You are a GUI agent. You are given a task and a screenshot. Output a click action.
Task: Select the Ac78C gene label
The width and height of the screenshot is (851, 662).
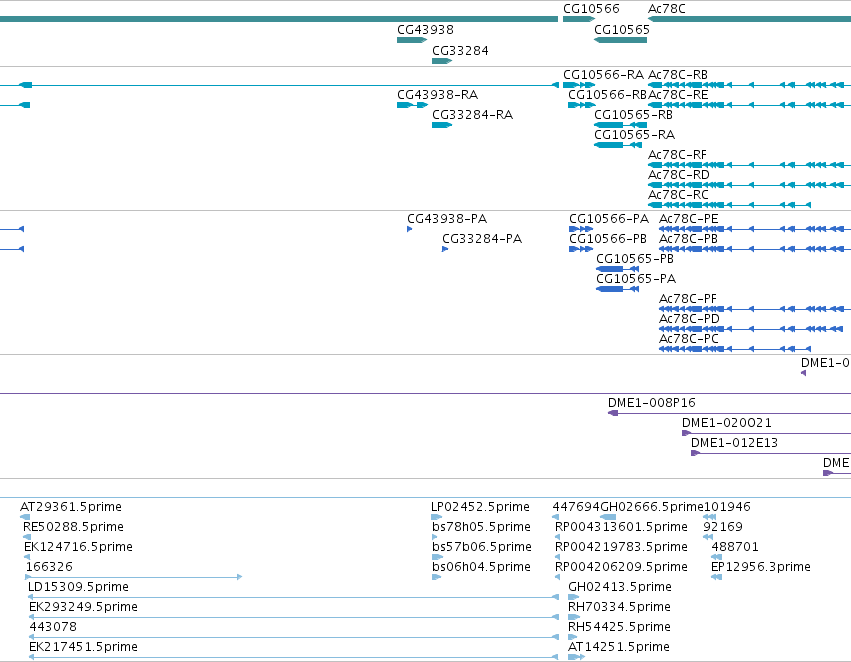(x=666, y=9)
